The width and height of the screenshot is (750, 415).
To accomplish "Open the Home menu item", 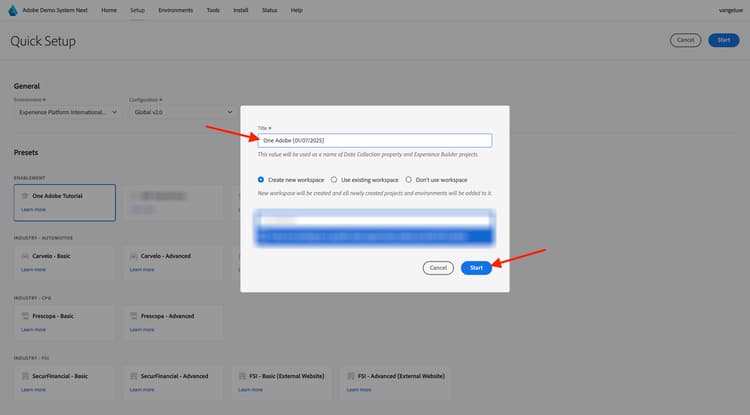I will [109, 10].
